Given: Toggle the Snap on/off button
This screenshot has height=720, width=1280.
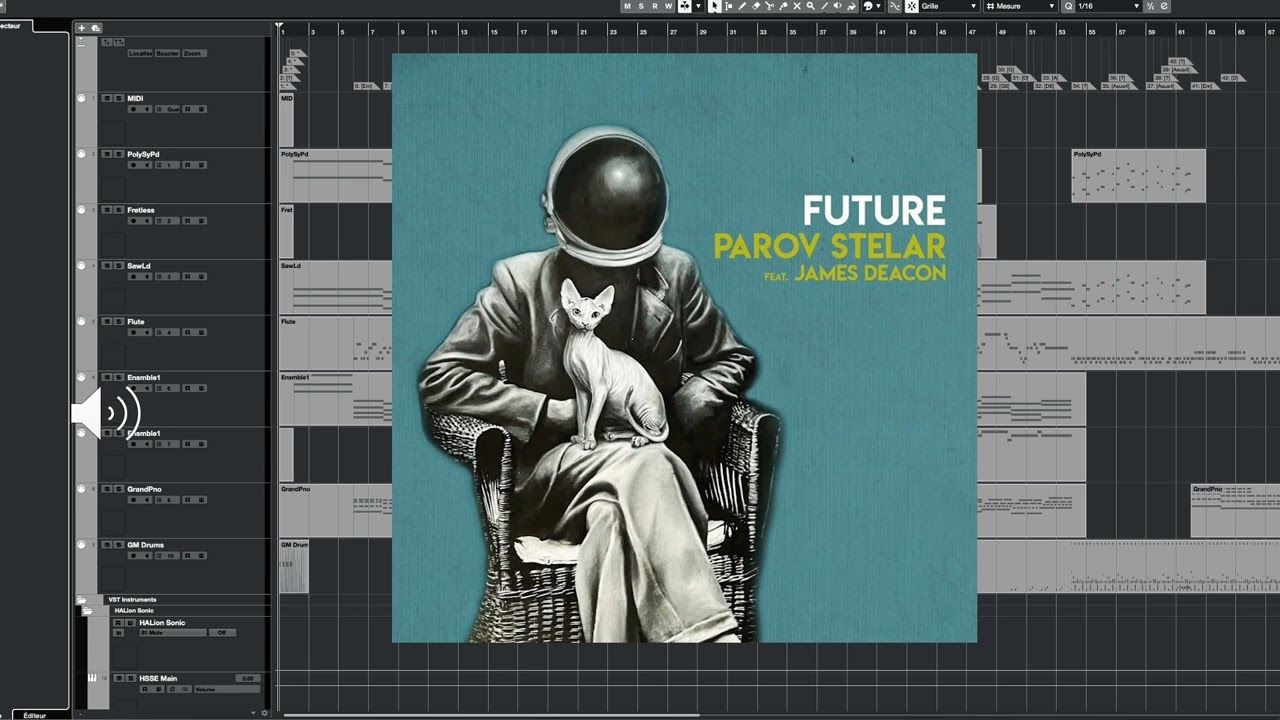Looking at the screenshot, I should pyautogui.click(x=912, y=6).
